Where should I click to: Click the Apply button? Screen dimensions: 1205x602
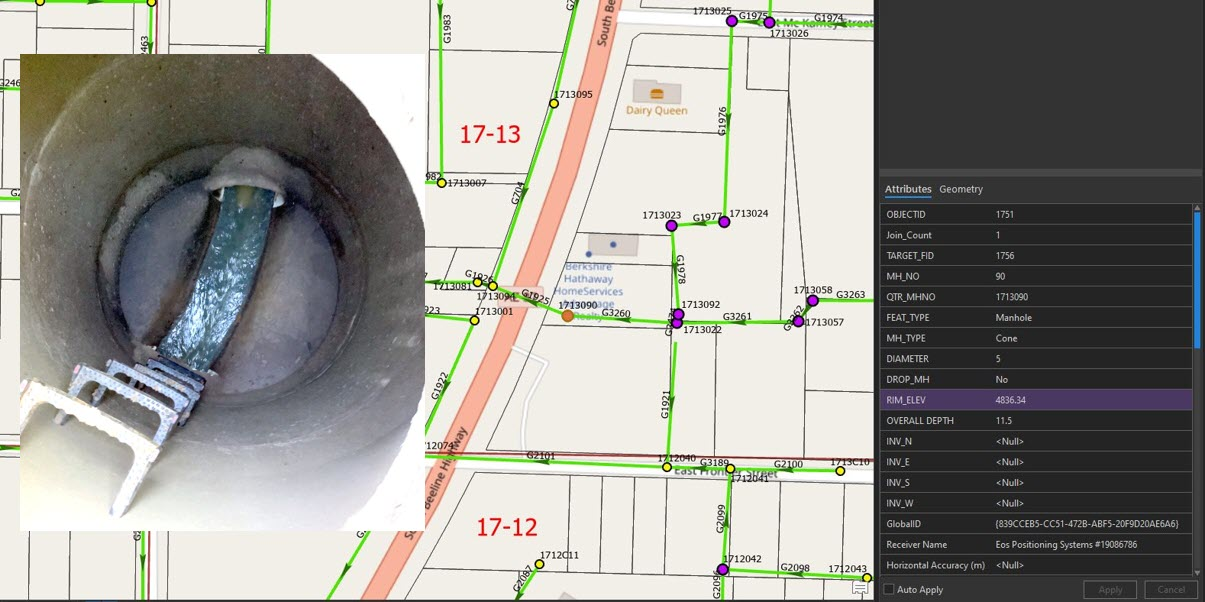[x=1110, y=590]
